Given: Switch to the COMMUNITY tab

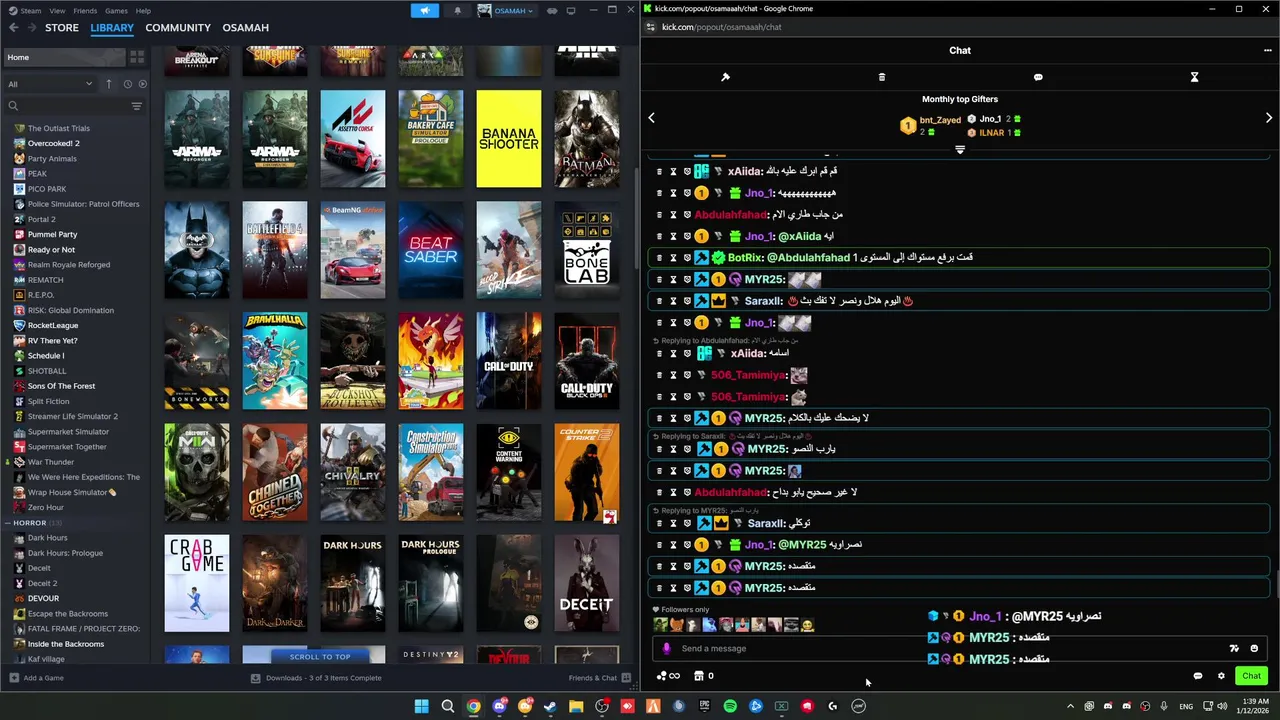Looking at the screenshot, I should pos(178,27).
